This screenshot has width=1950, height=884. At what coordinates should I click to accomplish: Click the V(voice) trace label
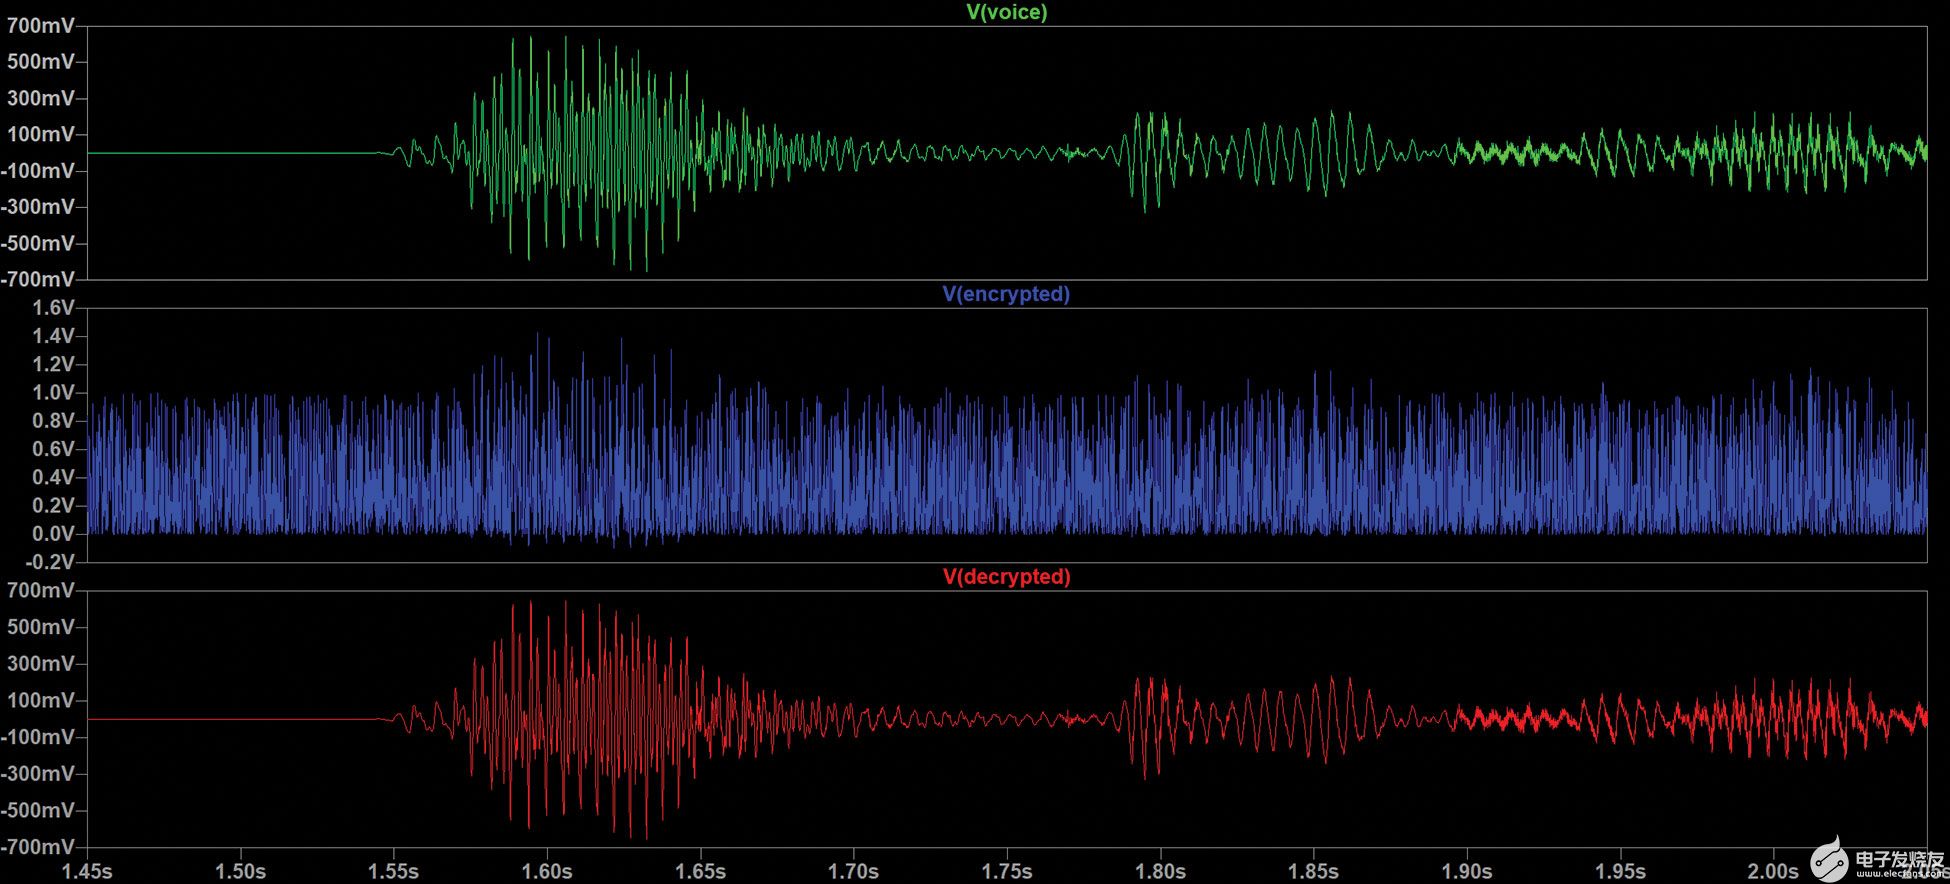click(1006, 12)
